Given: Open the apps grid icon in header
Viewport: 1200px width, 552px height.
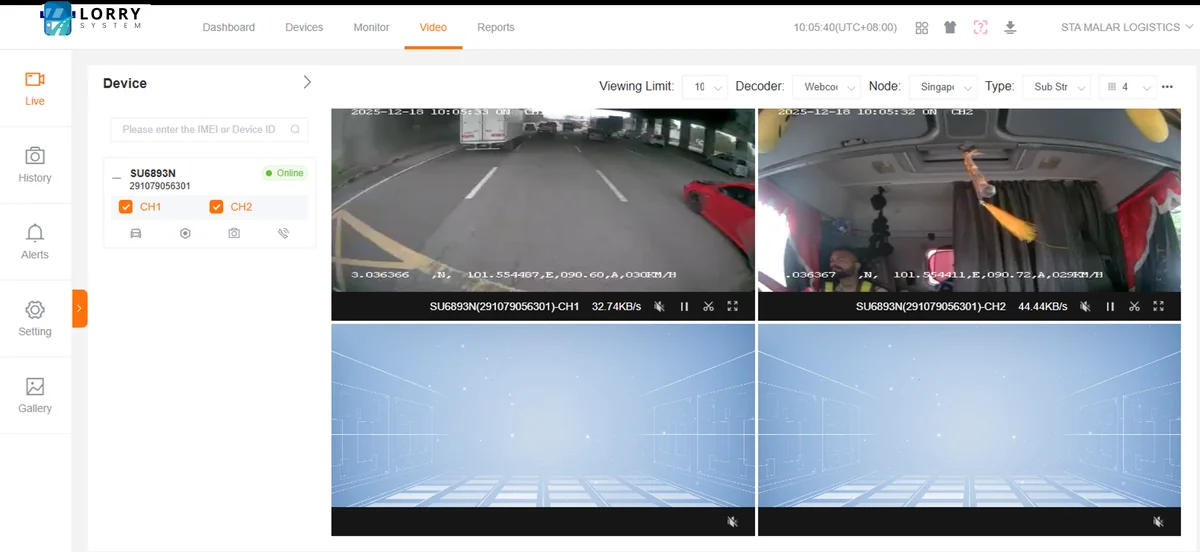Looking at the screenshot, I should tap(922, 27).
